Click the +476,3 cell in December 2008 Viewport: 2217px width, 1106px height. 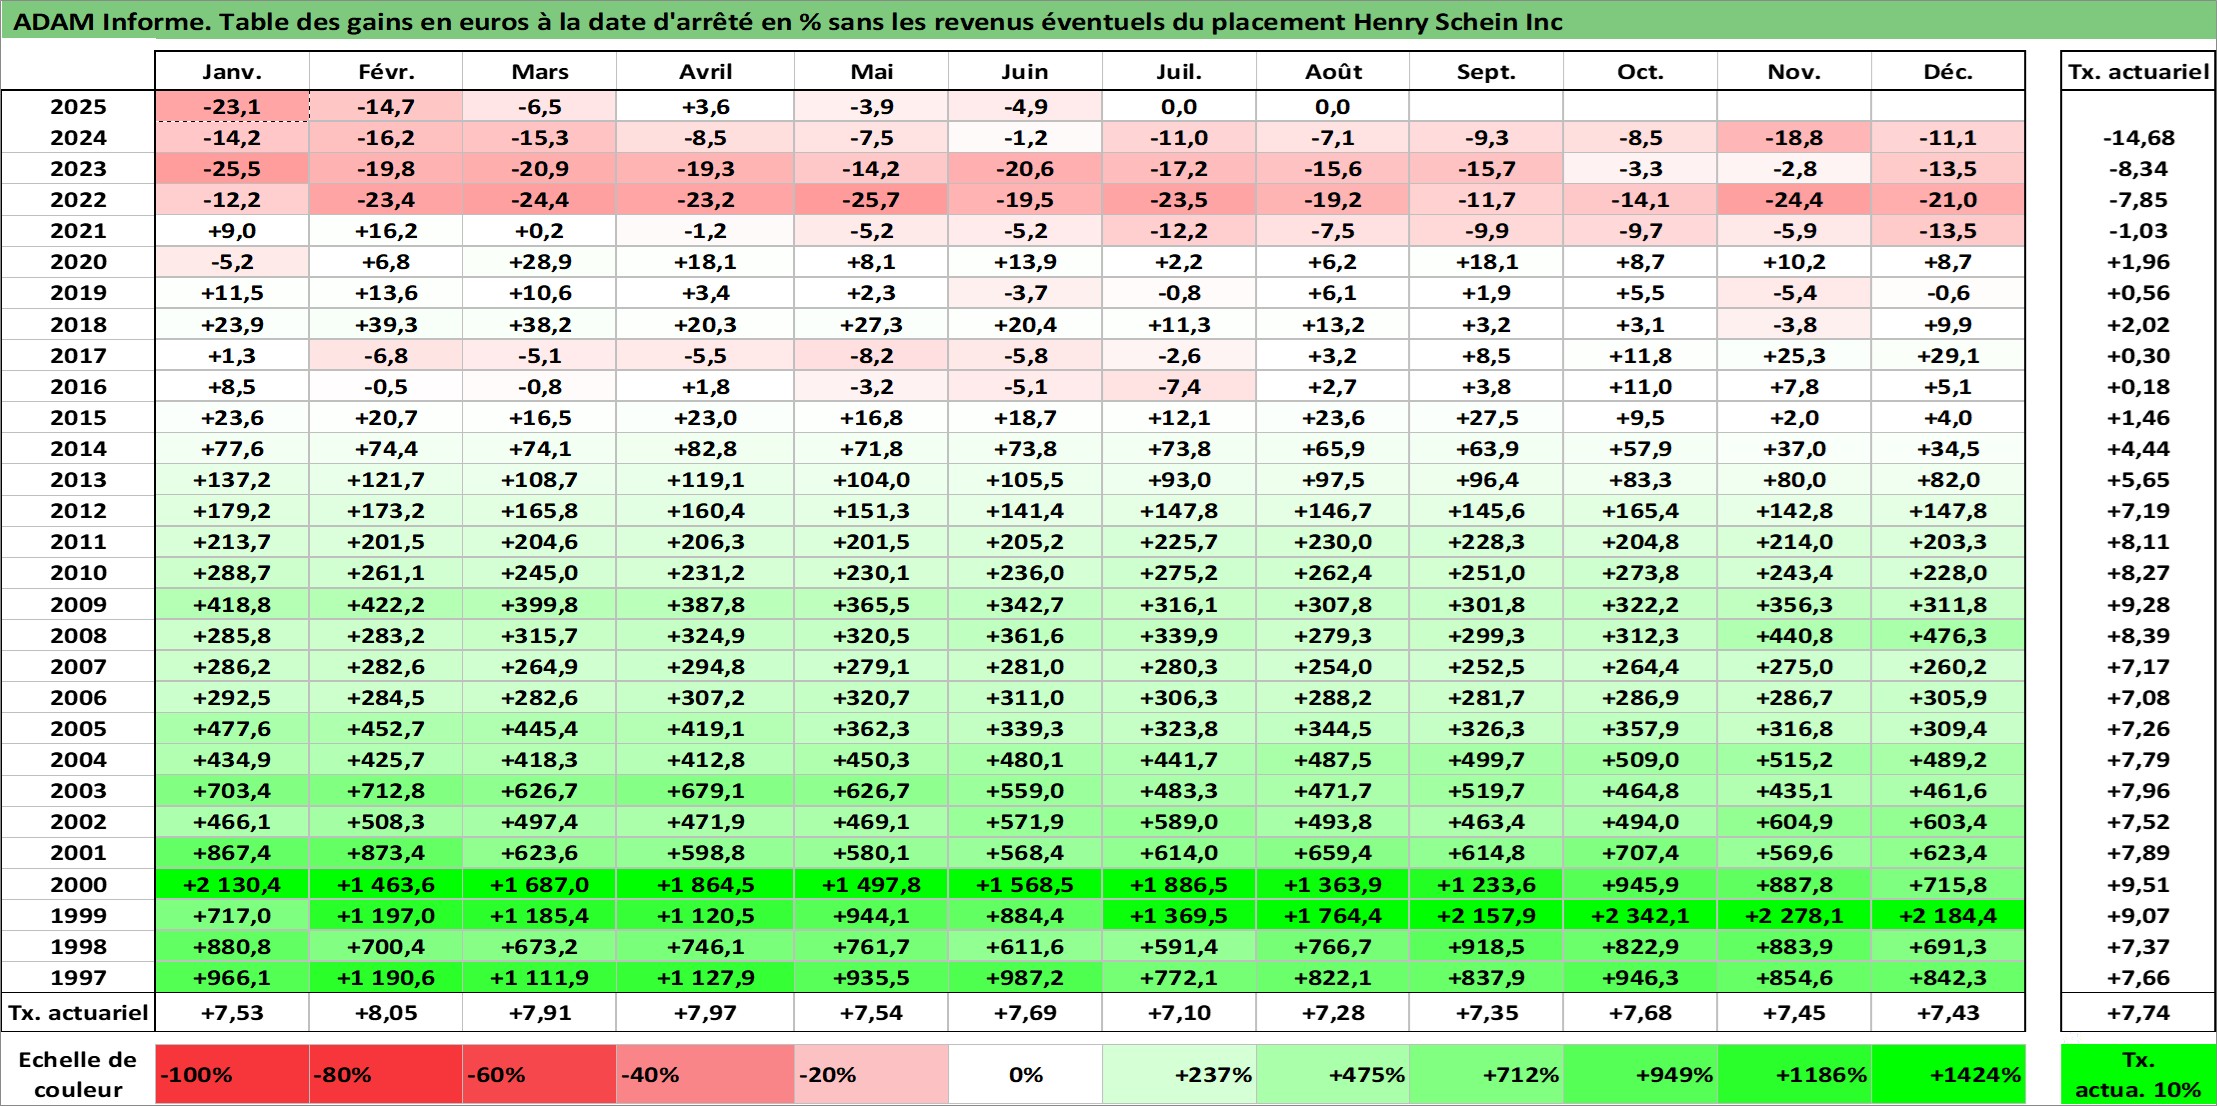click(1948, 636)
